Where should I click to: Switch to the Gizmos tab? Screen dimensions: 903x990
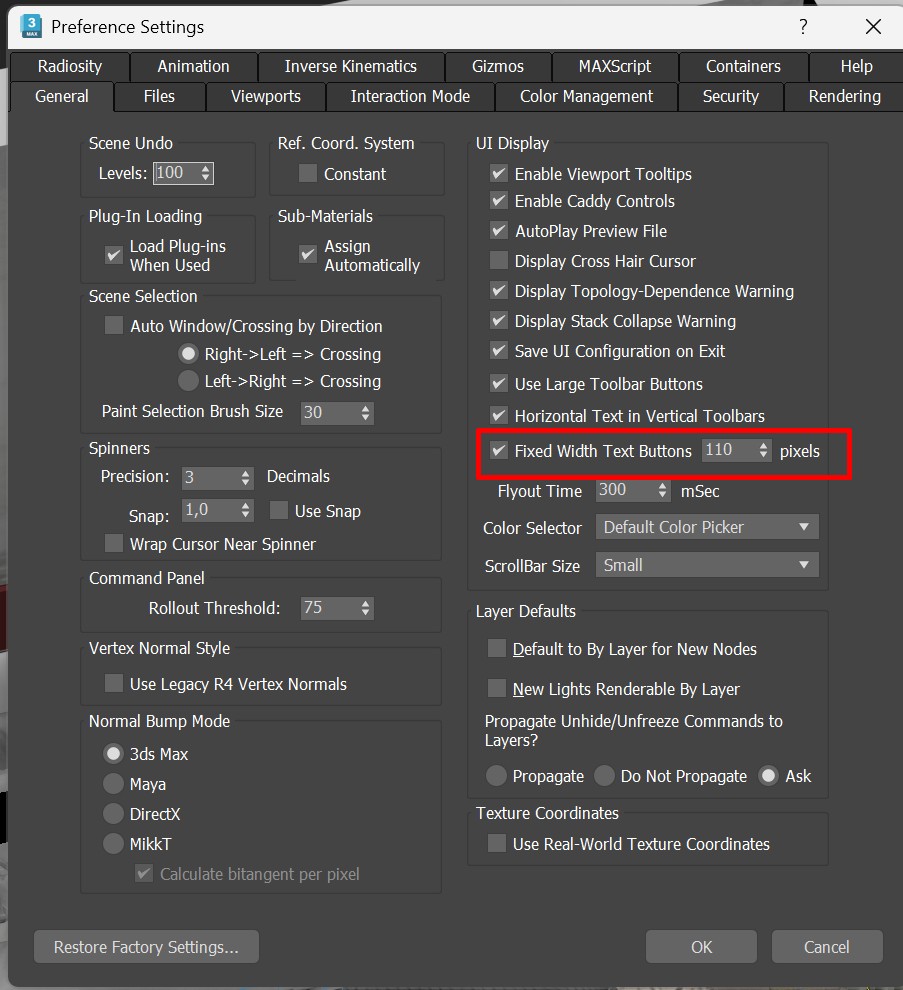pyautogui.click(x=498, y=66)
